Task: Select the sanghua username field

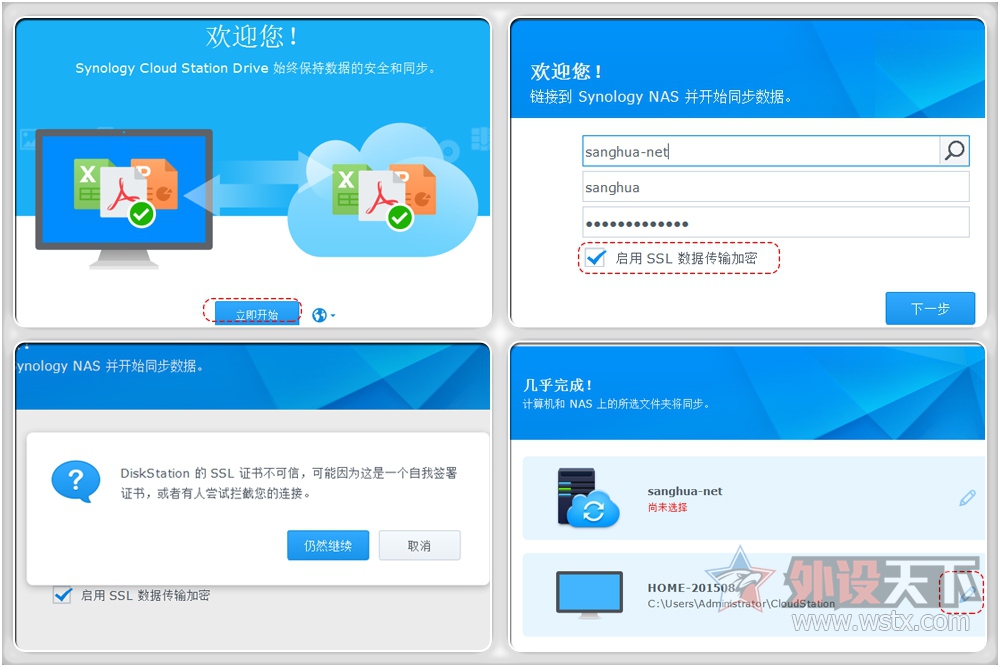Action: pyautogui.click(x=776, y=187)
